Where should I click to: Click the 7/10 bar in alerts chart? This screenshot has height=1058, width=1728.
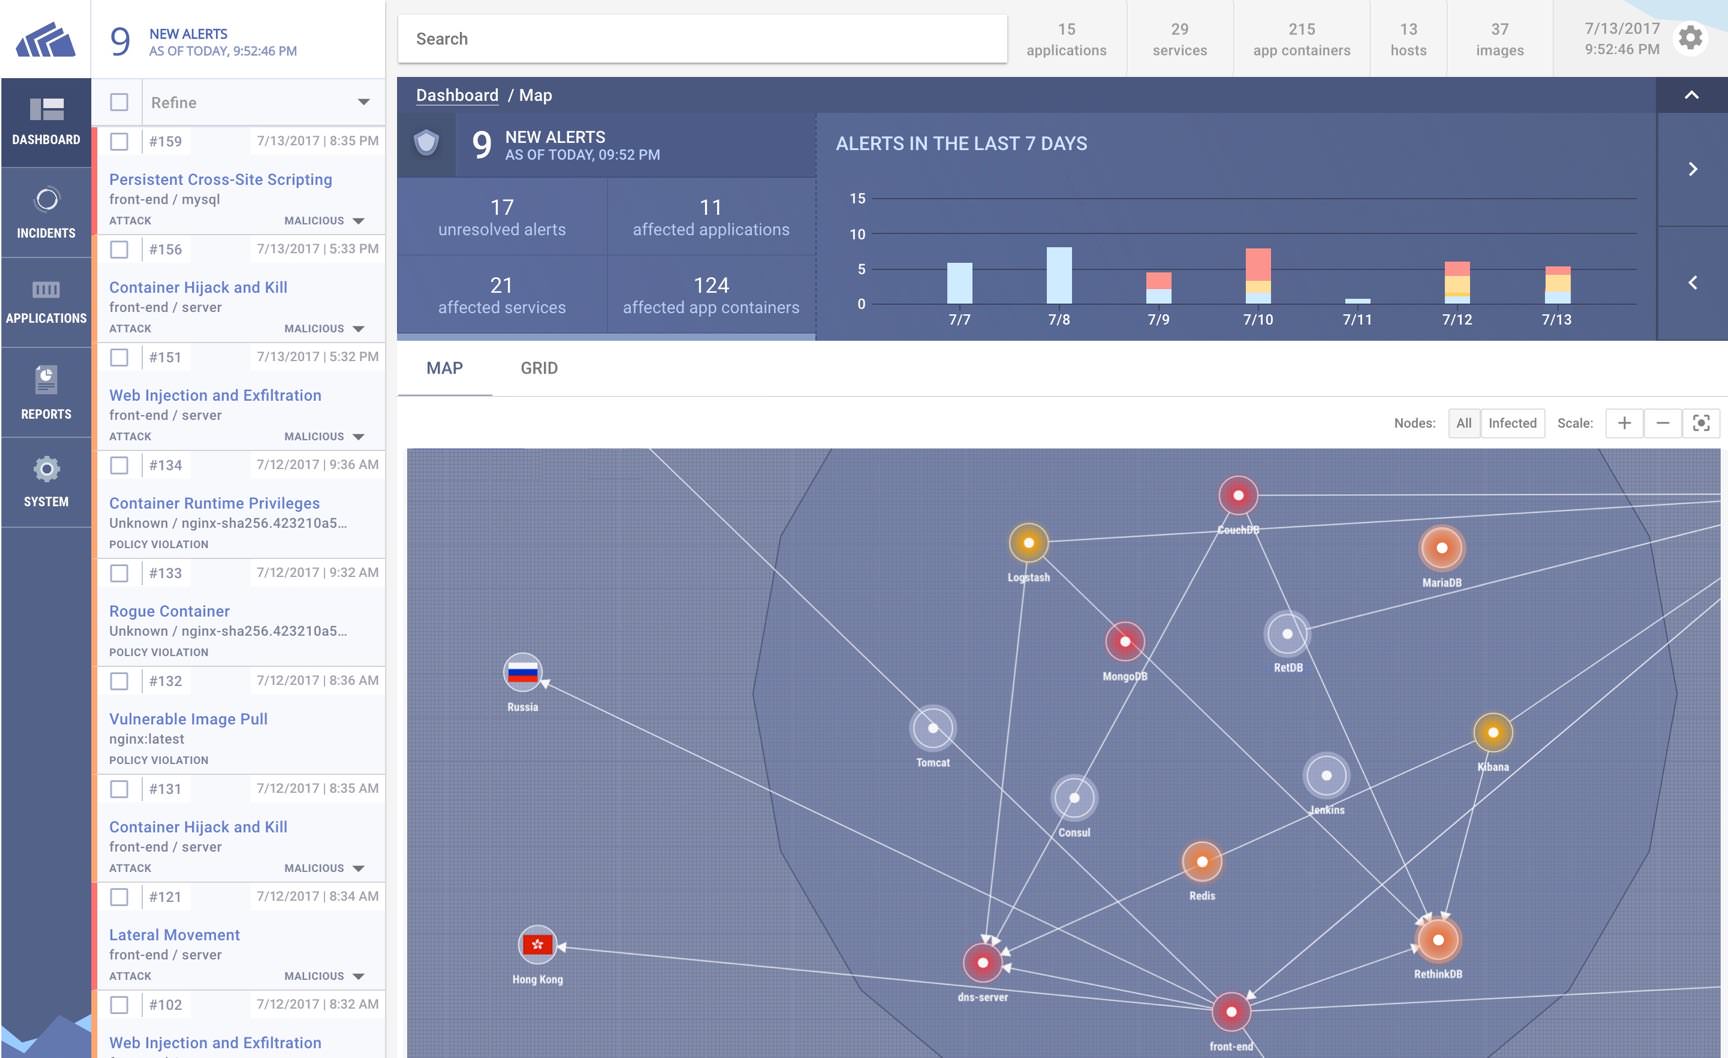(1258, 276)
